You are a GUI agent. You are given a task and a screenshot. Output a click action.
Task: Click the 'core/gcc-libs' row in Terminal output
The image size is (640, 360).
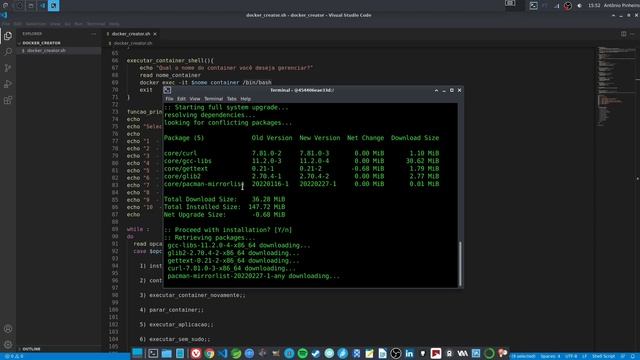point(301,161)
